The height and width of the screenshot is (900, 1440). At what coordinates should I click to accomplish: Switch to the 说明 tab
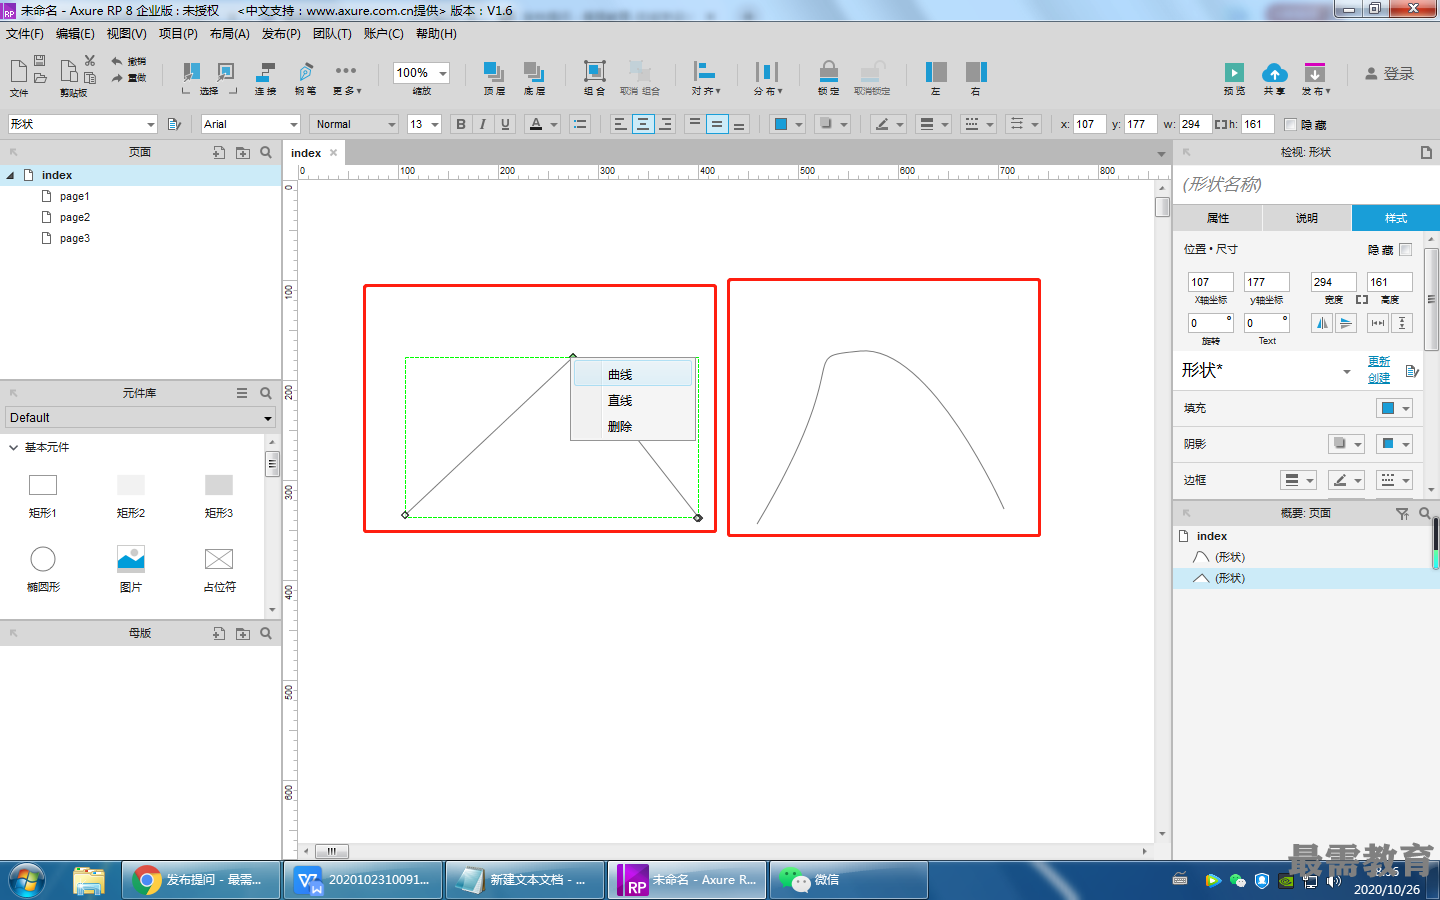[1307, 218]
